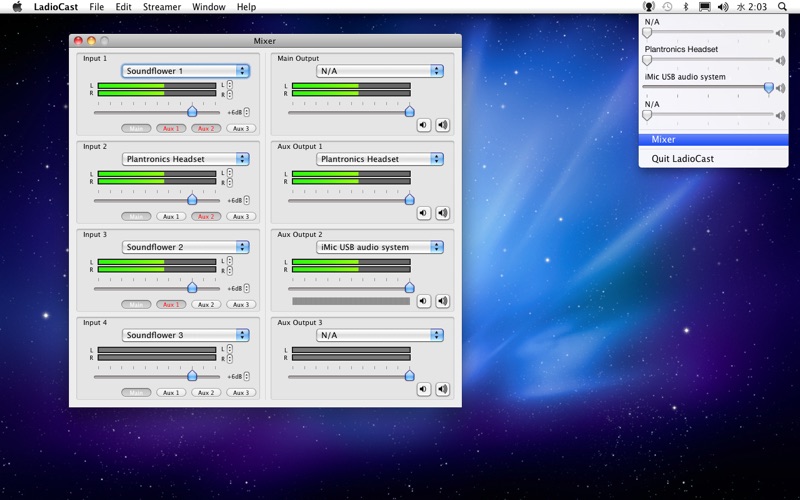
Task: Click the LadioCast status icon in menu bar
Action: click(x=648, y=7)
